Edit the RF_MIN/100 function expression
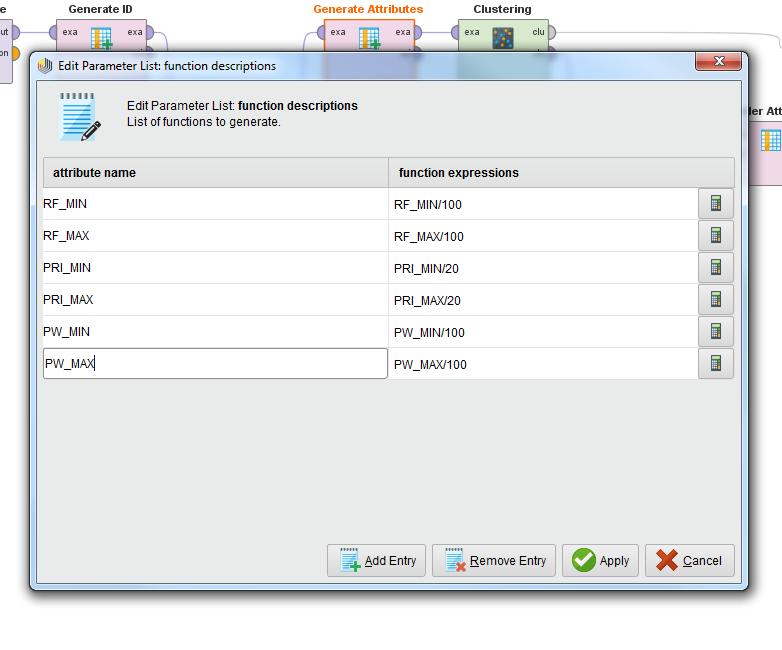782x650 pixels. [x=543, y=204]
